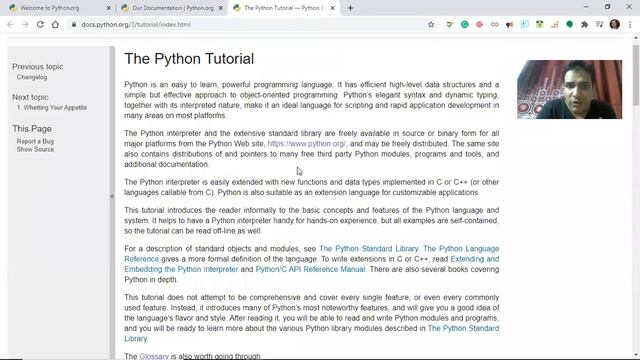Click The Python Tutorial heading

(x=189, y=59)
